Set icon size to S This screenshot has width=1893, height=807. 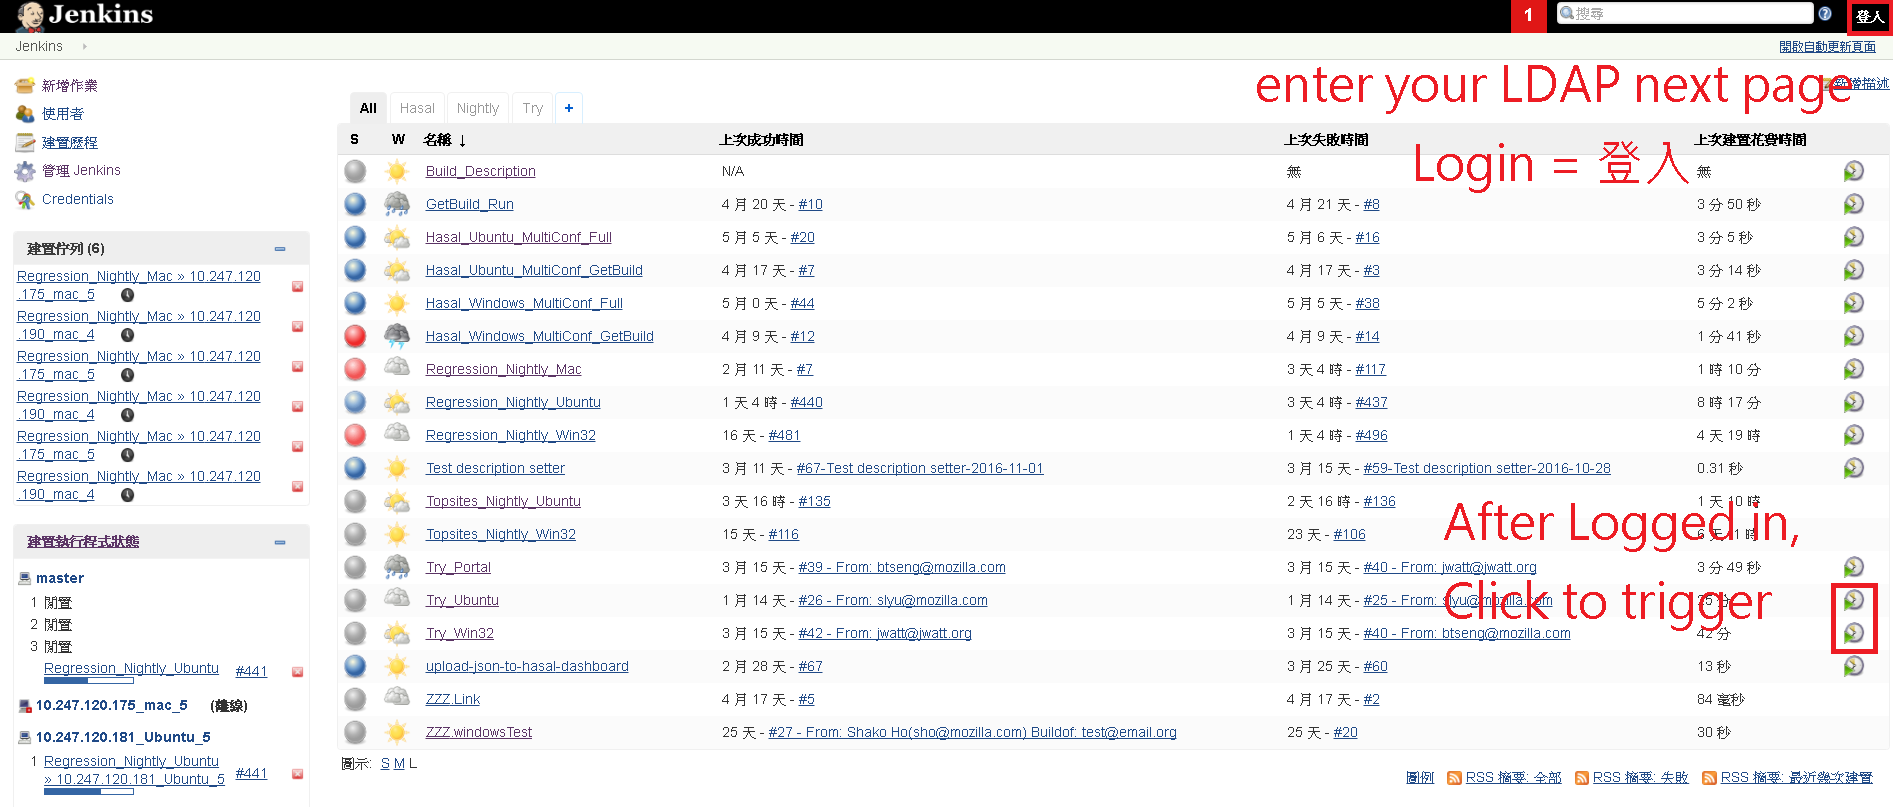pyautogui.click(x=385, y=763)
